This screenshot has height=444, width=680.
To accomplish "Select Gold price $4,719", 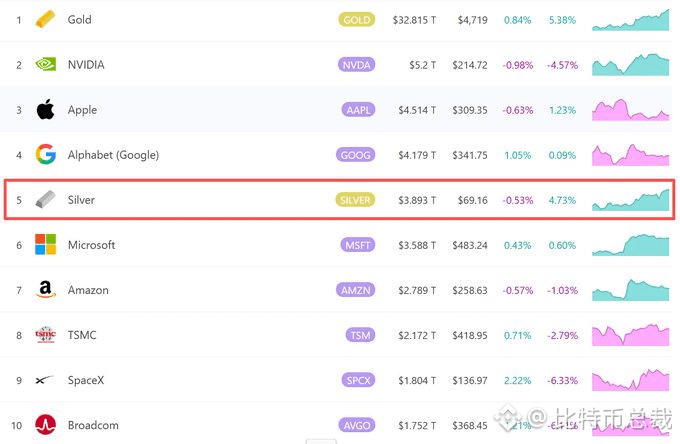I will (x=473, y=20).
